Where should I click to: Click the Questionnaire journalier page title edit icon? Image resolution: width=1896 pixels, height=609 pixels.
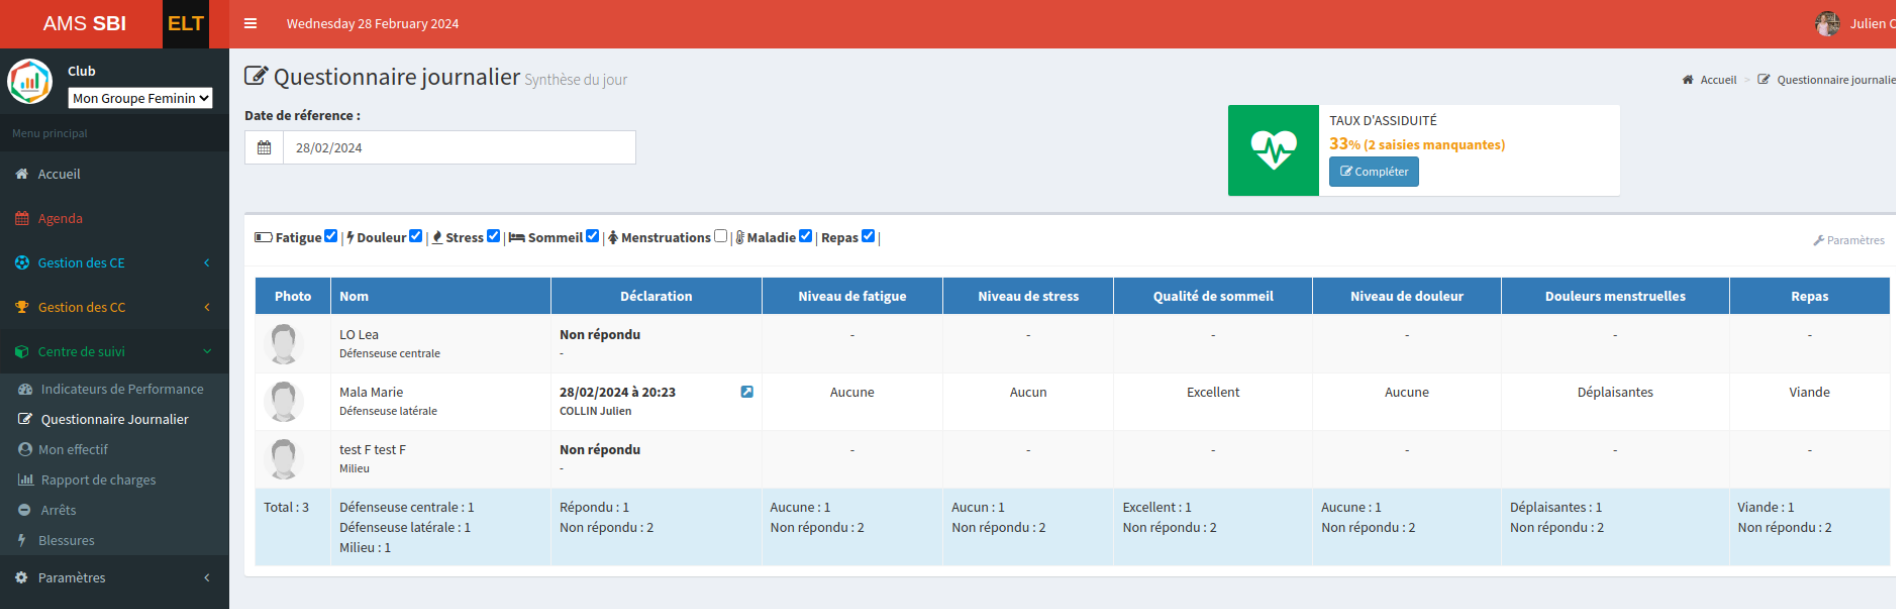(x=256, y=76)
